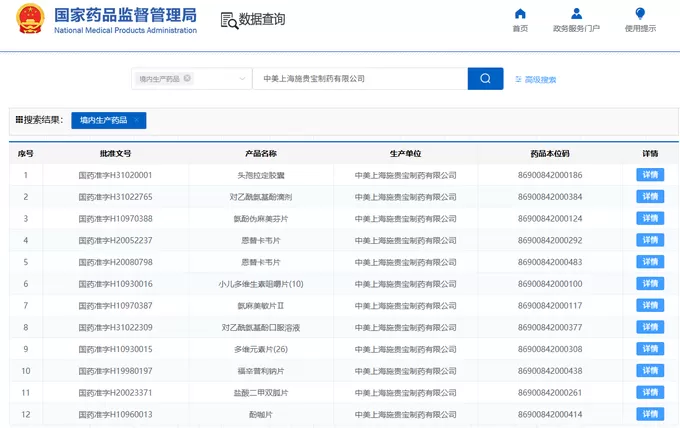Click product name 对乙酰氨基酚滴剂

261,197
